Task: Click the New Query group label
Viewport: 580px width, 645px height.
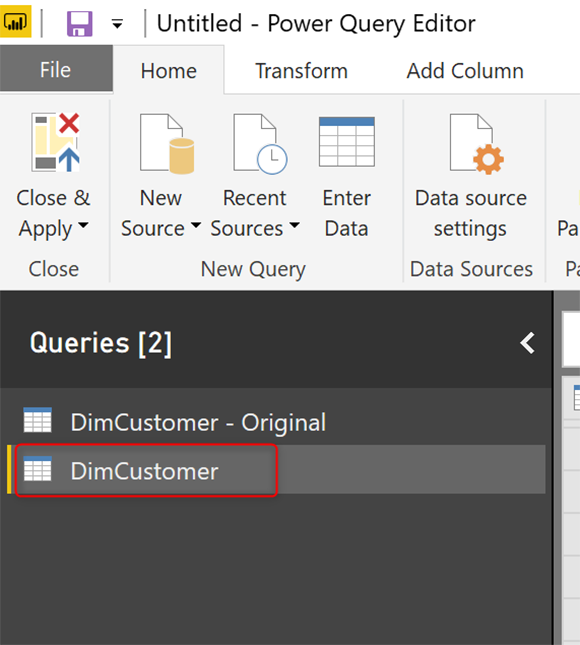Action: pyautogui.click(x=253, y=269)
